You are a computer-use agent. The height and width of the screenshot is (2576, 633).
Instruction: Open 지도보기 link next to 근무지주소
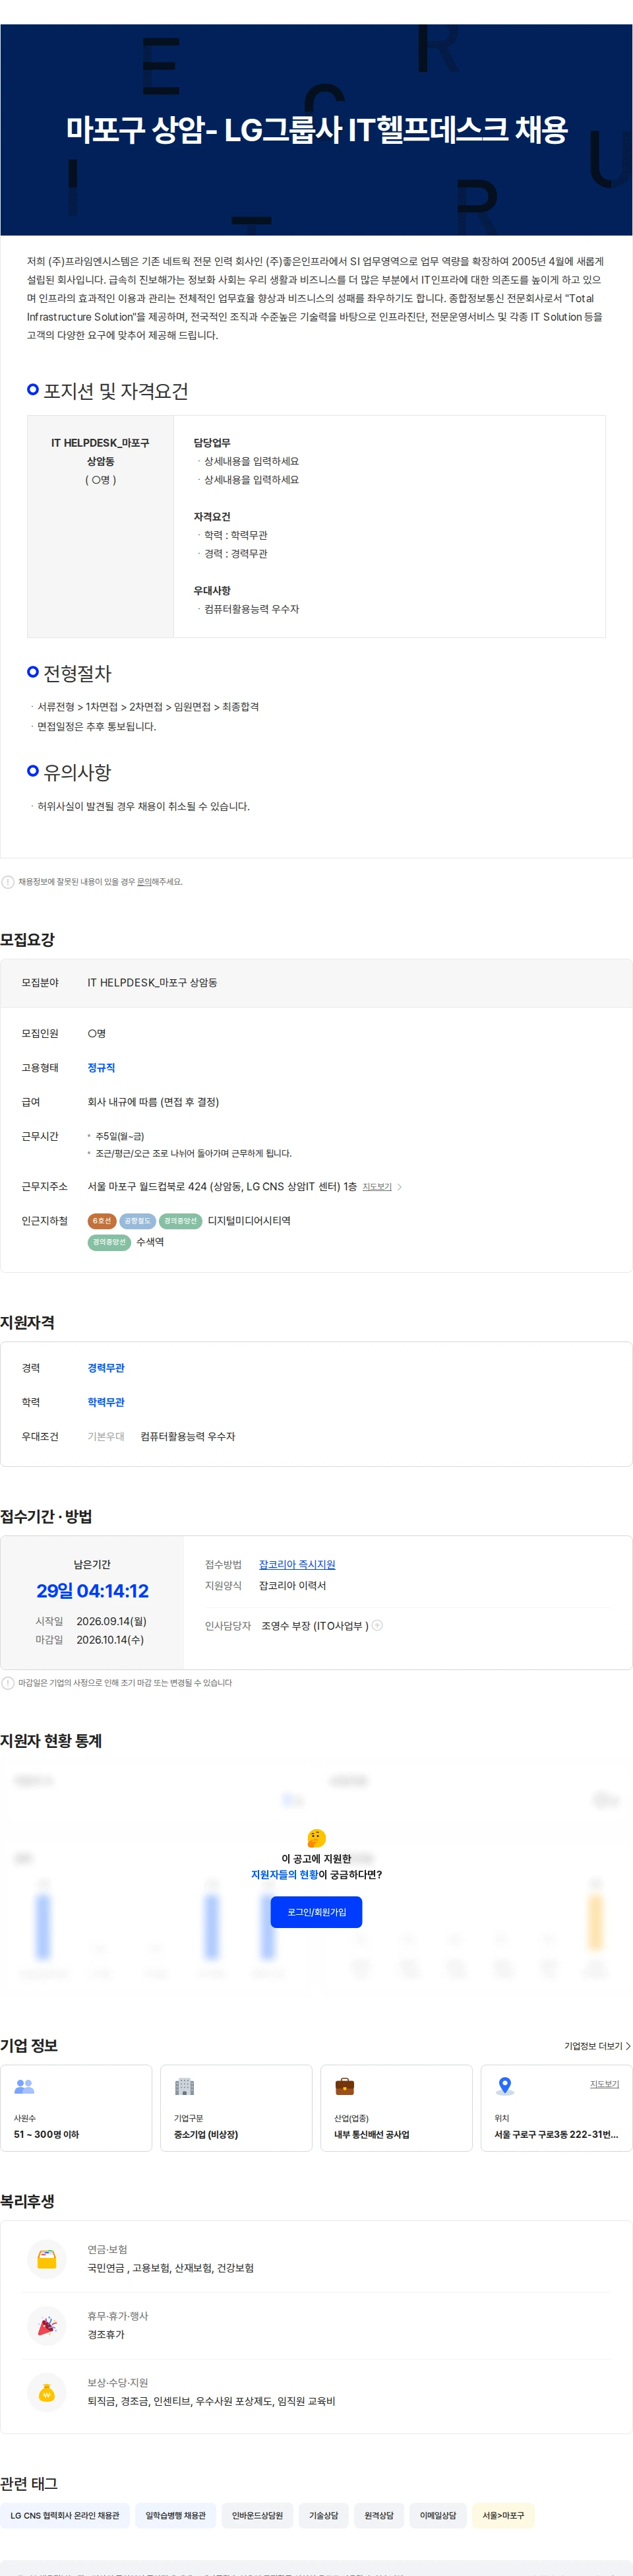click(377, 1187)
